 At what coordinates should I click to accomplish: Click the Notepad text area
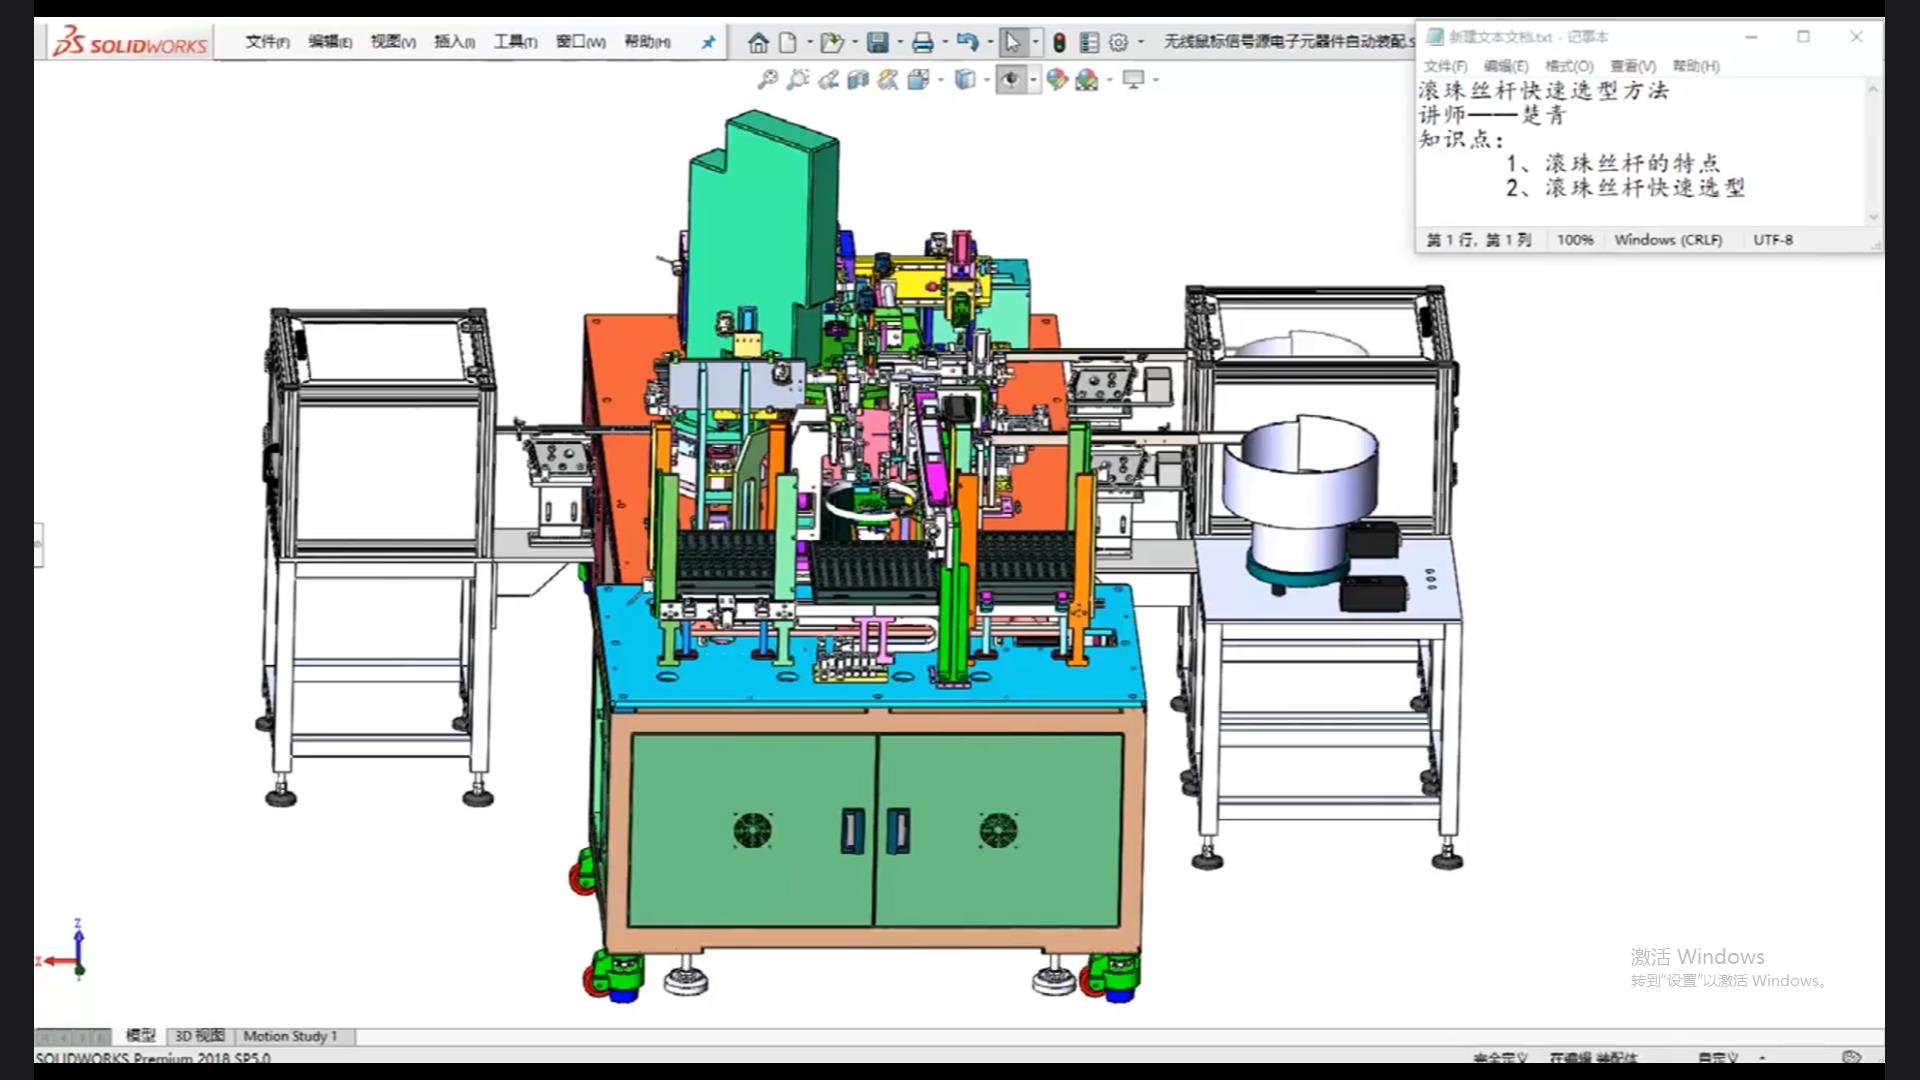pyautogui.click(x=1641, y=152)
